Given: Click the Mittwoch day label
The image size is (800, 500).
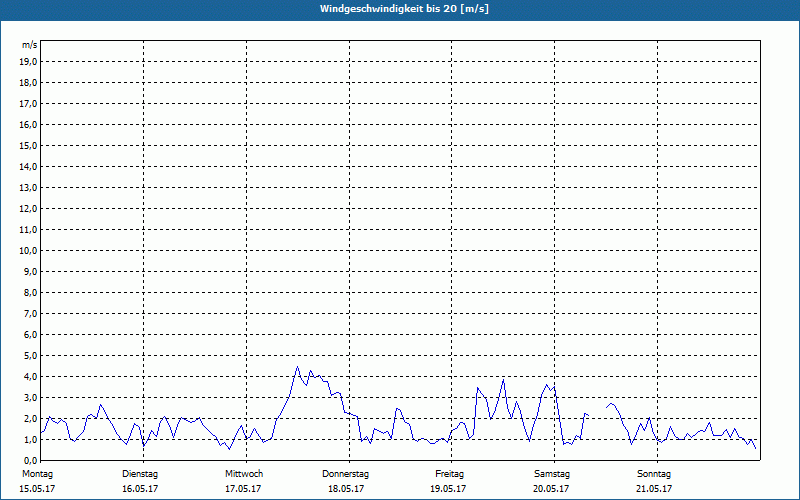Looking at the screenshot, I should 244,473.
